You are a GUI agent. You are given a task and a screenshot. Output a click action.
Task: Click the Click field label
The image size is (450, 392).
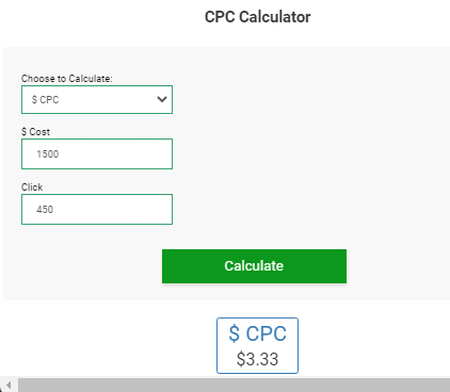32,187
